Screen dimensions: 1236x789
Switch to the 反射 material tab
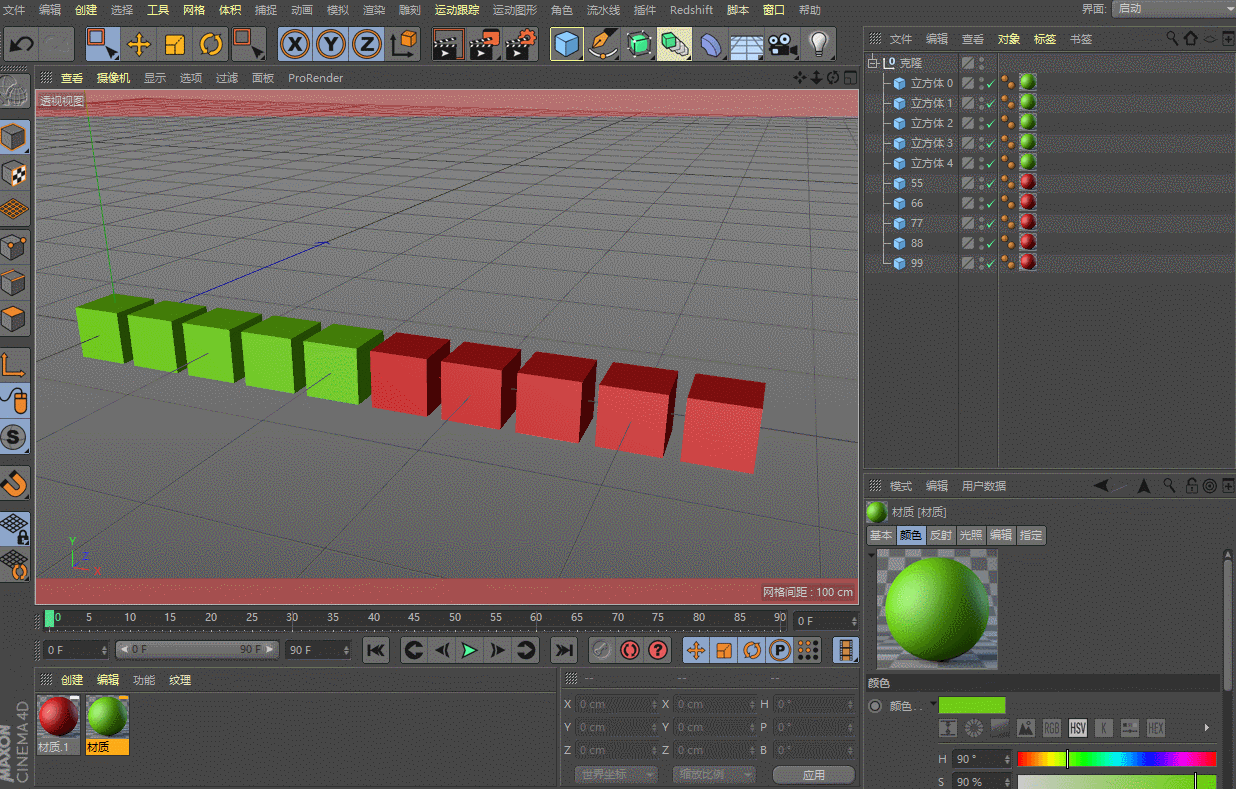coord(941,535)
